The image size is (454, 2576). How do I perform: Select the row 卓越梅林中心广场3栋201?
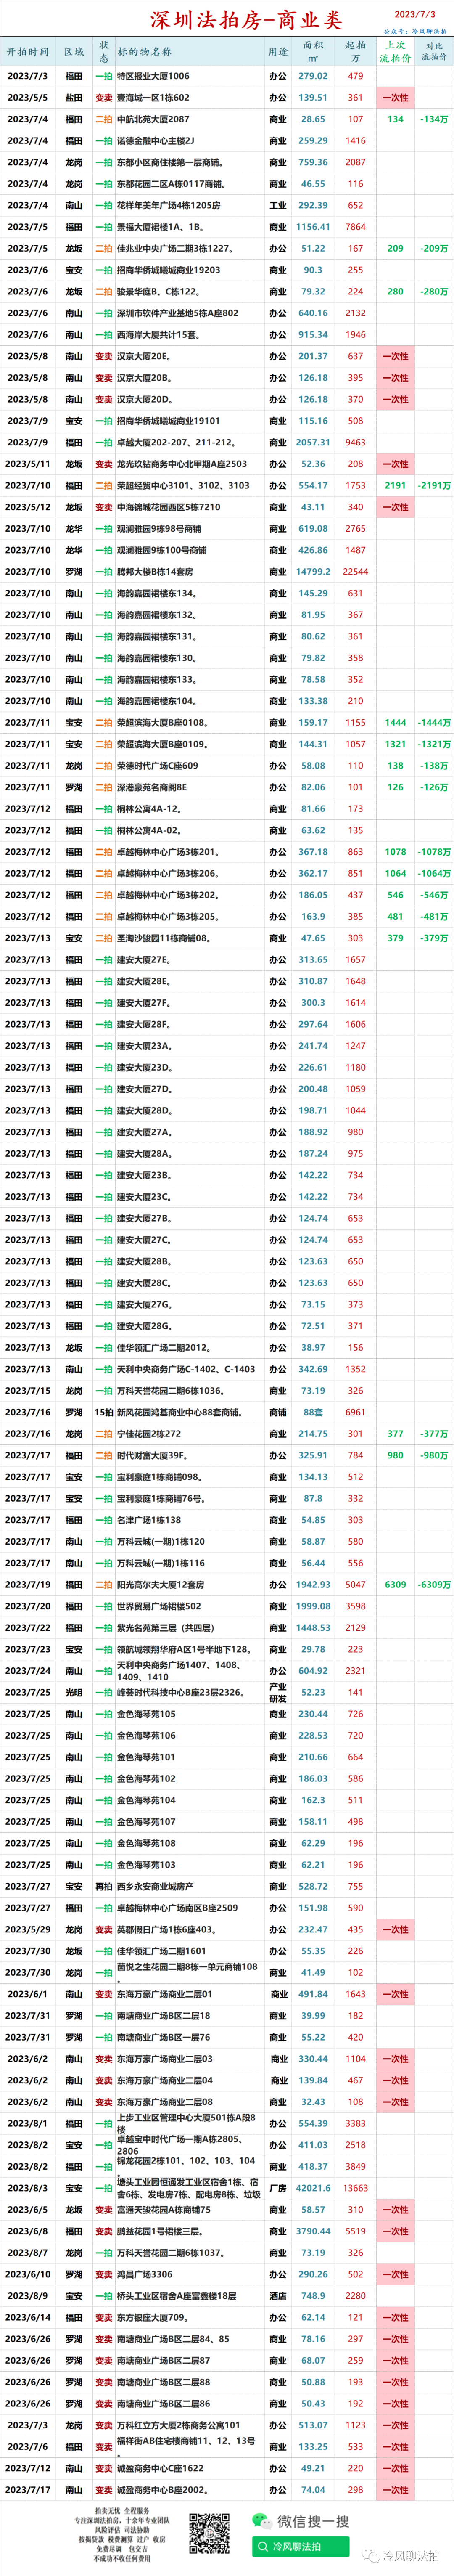(x=227, y=852)
